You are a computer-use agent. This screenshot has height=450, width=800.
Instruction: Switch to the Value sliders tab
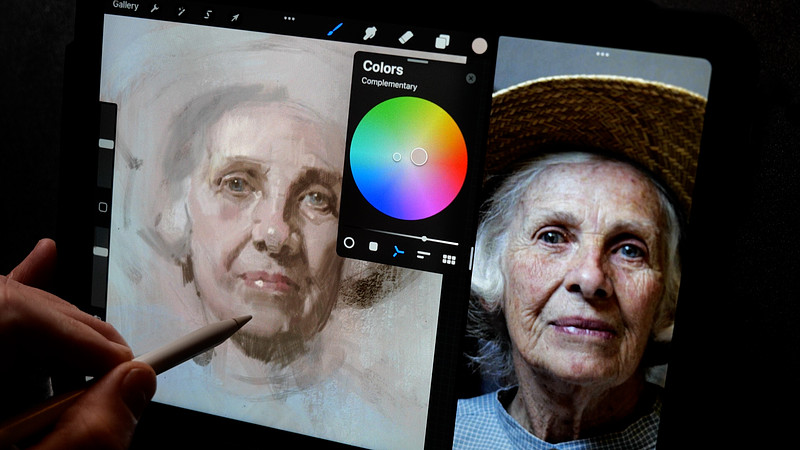423,255
